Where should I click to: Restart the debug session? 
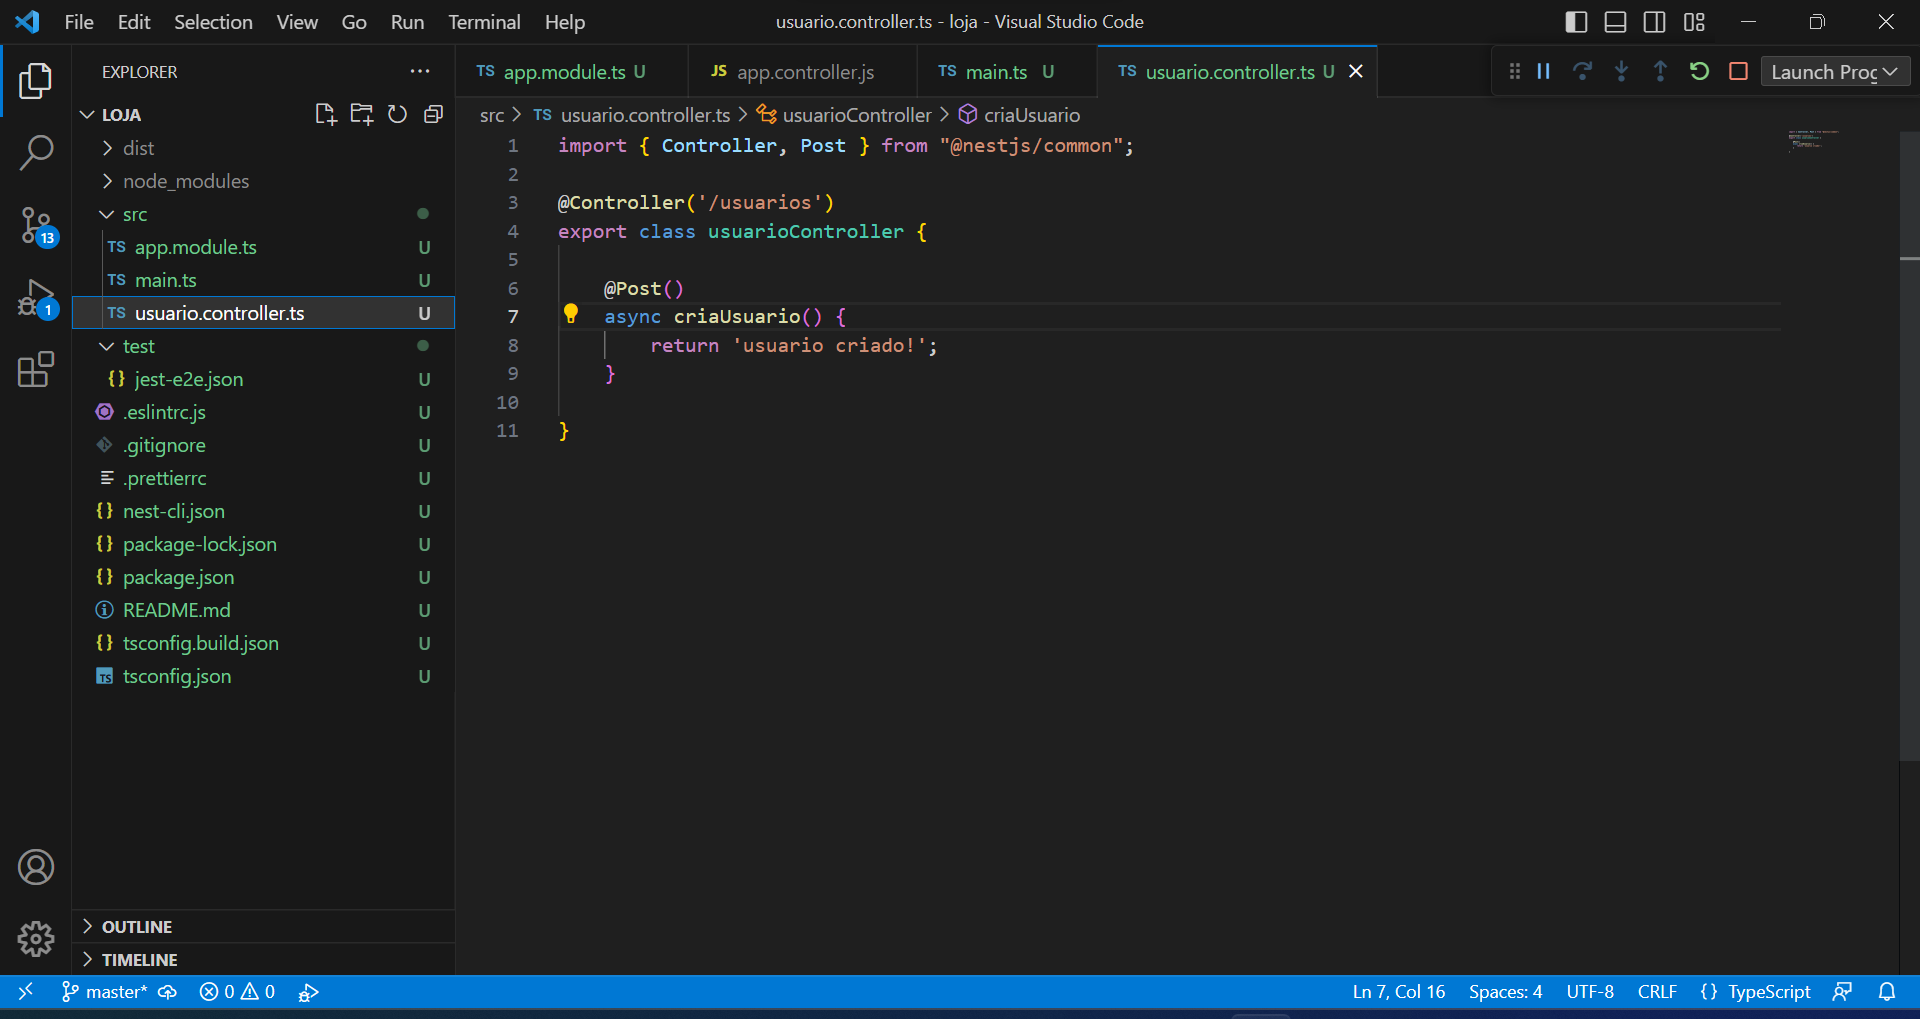(1699, 71)
